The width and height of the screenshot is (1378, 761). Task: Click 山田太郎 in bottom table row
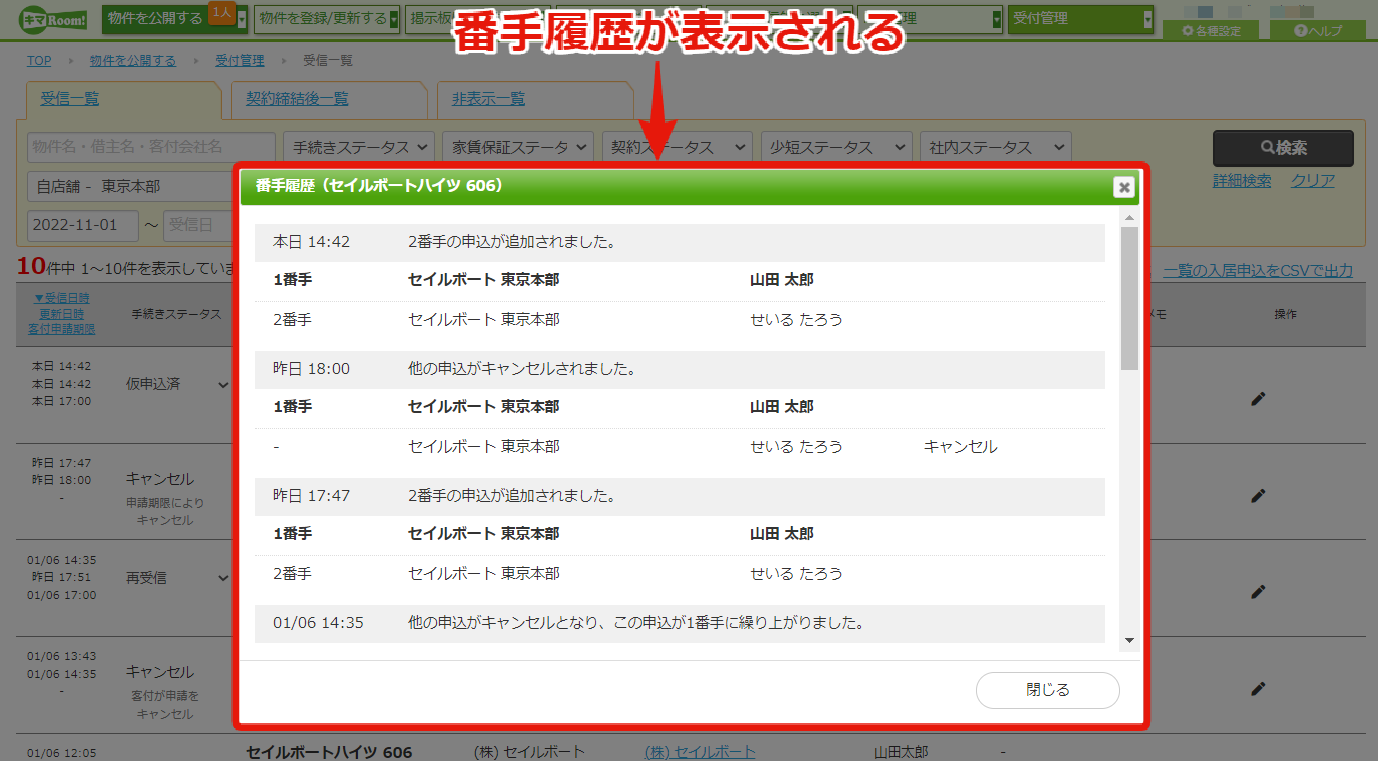(x=901, y=752)
